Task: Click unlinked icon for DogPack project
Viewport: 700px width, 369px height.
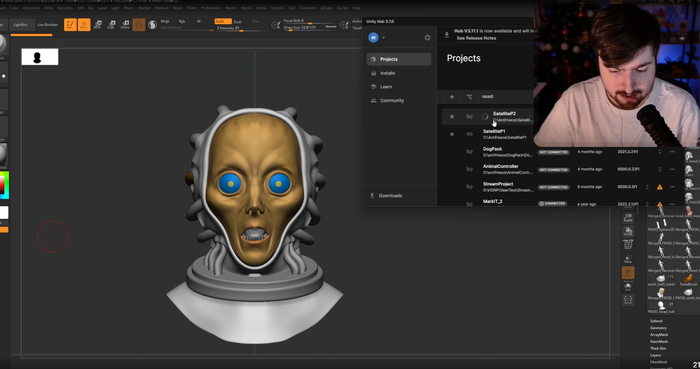Action: [x=469, y=152]
